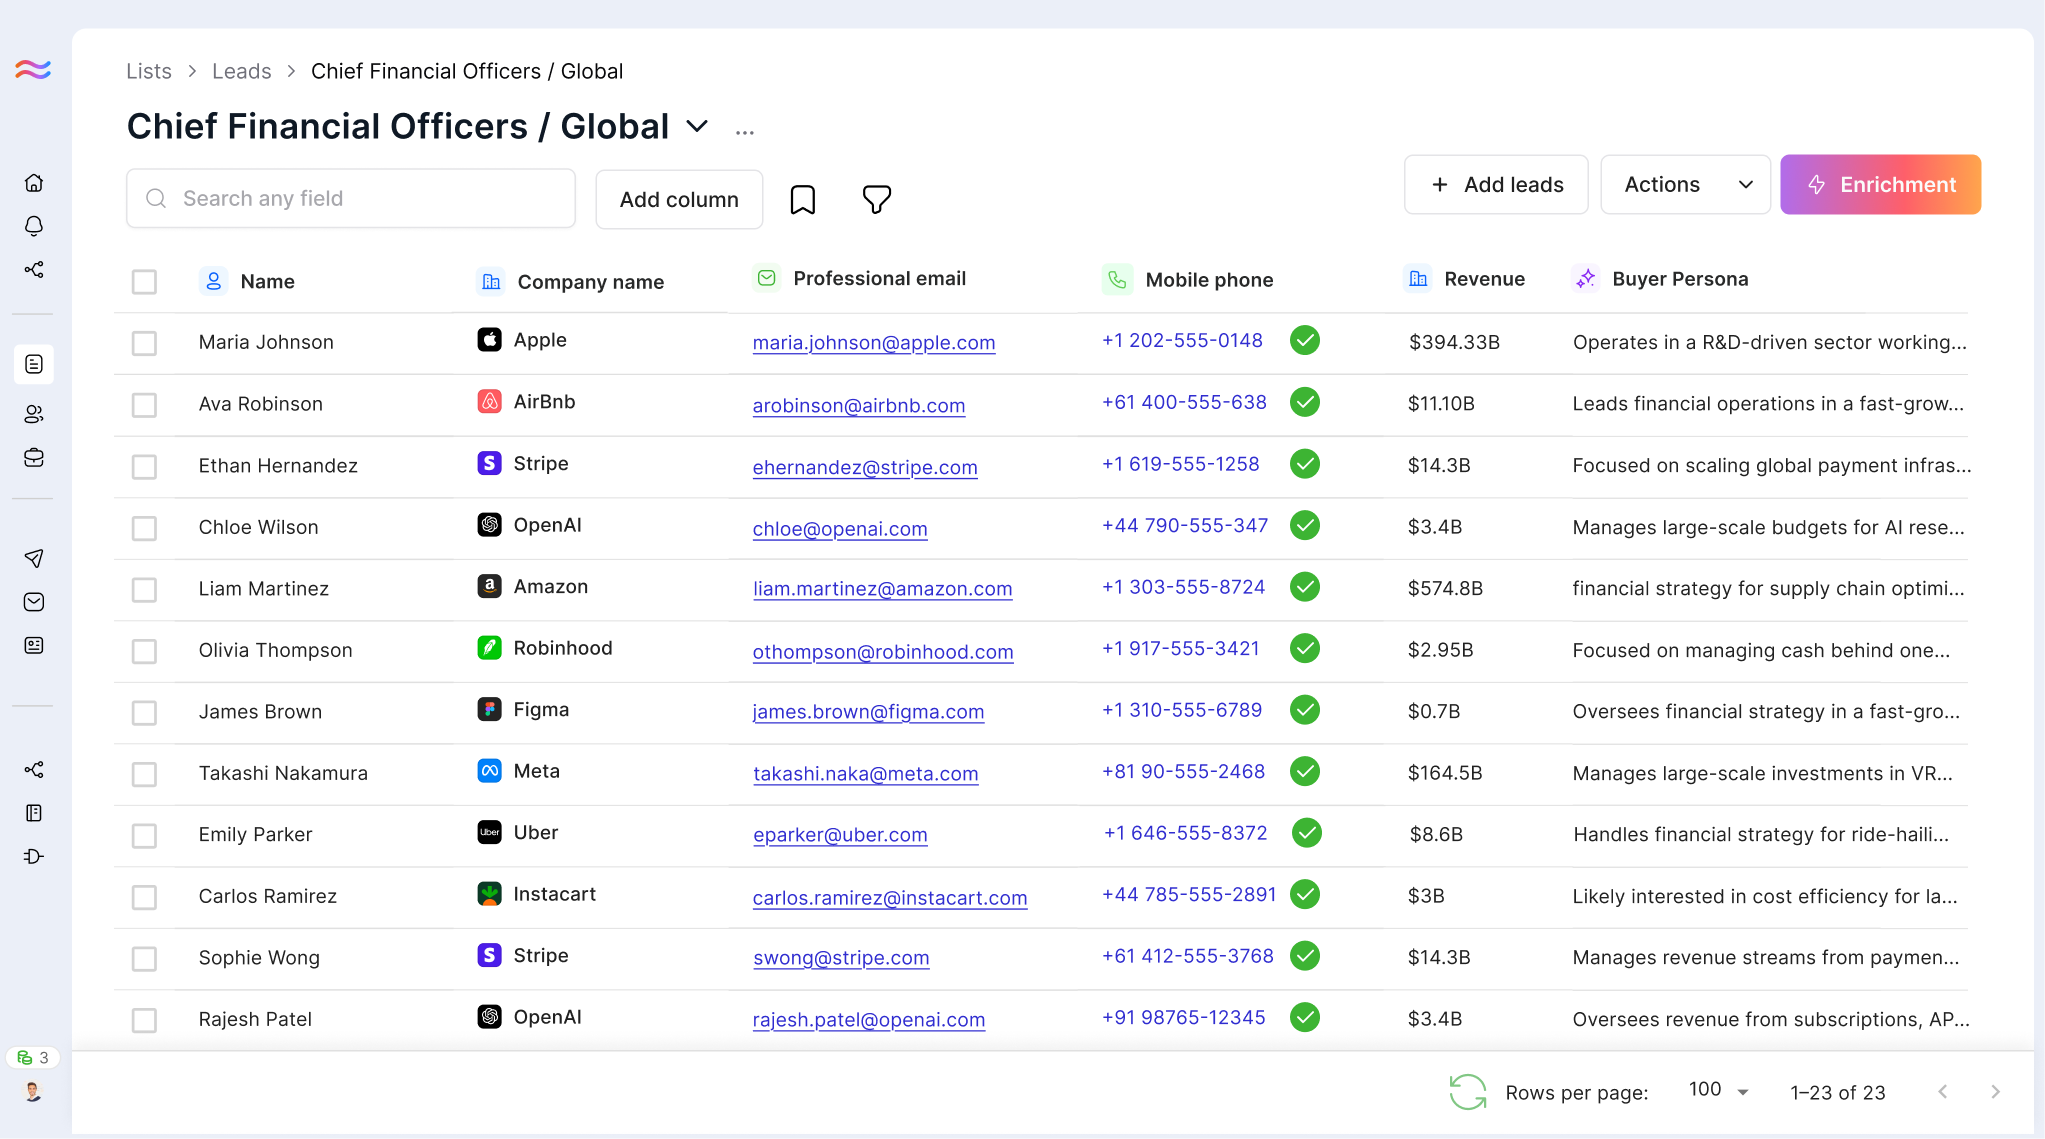Open chloe@openai.com email link
The width and height of the screenshot is (2045, 1139).
click(840, 529)
